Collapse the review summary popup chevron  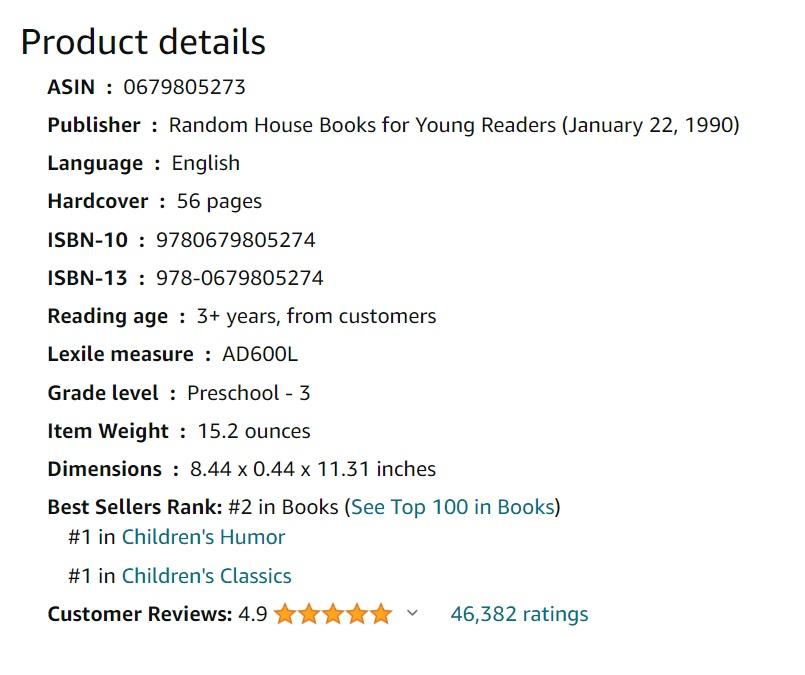[412, 614]
